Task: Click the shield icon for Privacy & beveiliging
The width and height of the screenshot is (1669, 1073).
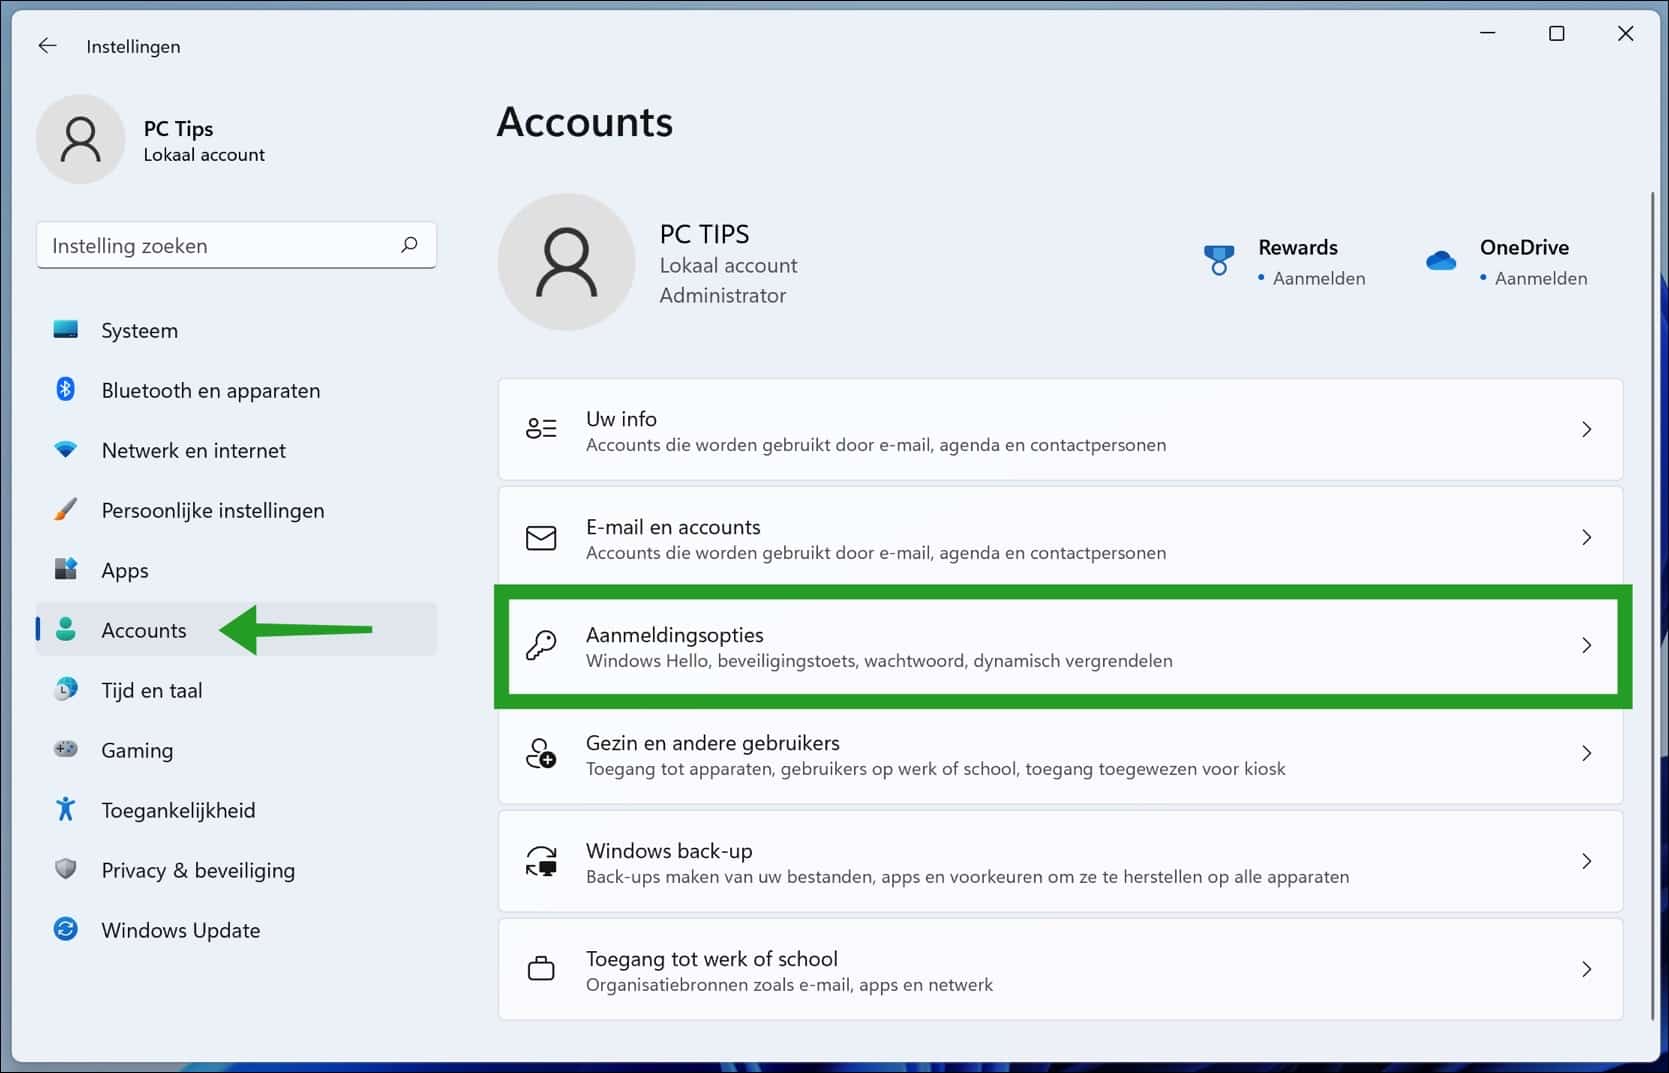Action: [x=66, y=869]
